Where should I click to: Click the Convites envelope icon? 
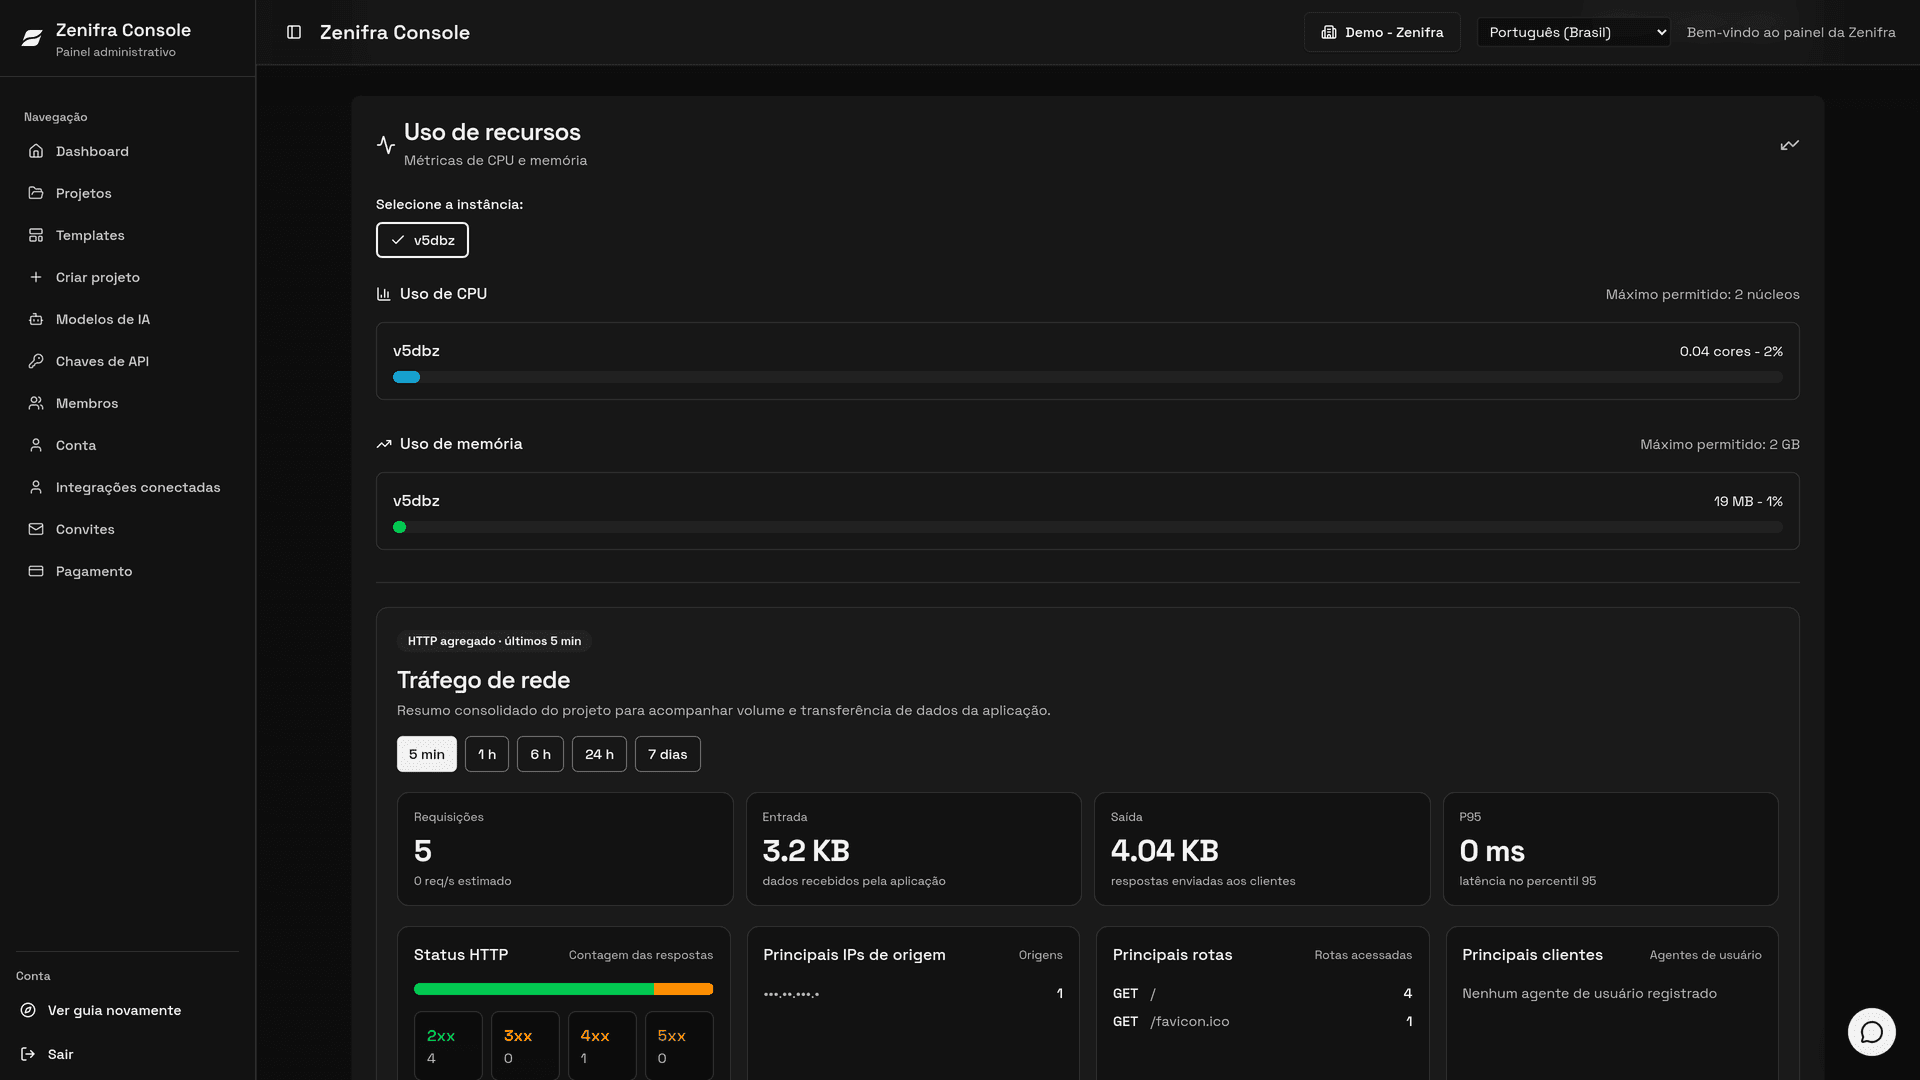tap(36, 529)
